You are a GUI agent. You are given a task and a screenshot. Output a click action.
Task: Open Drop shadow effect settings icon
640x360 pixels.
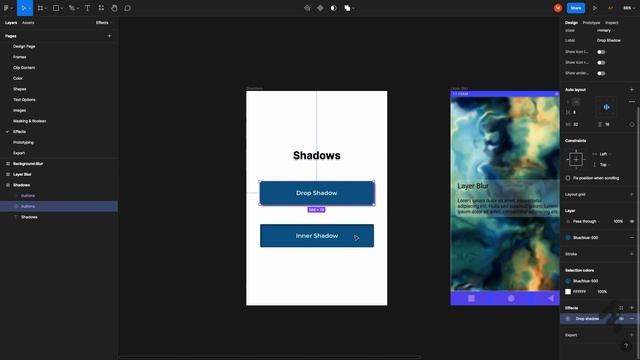[x=568, y=318]
